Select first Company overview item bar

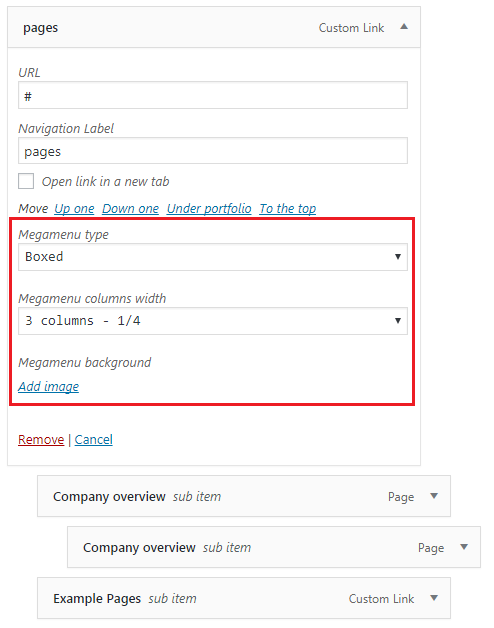tap(244, 496)
